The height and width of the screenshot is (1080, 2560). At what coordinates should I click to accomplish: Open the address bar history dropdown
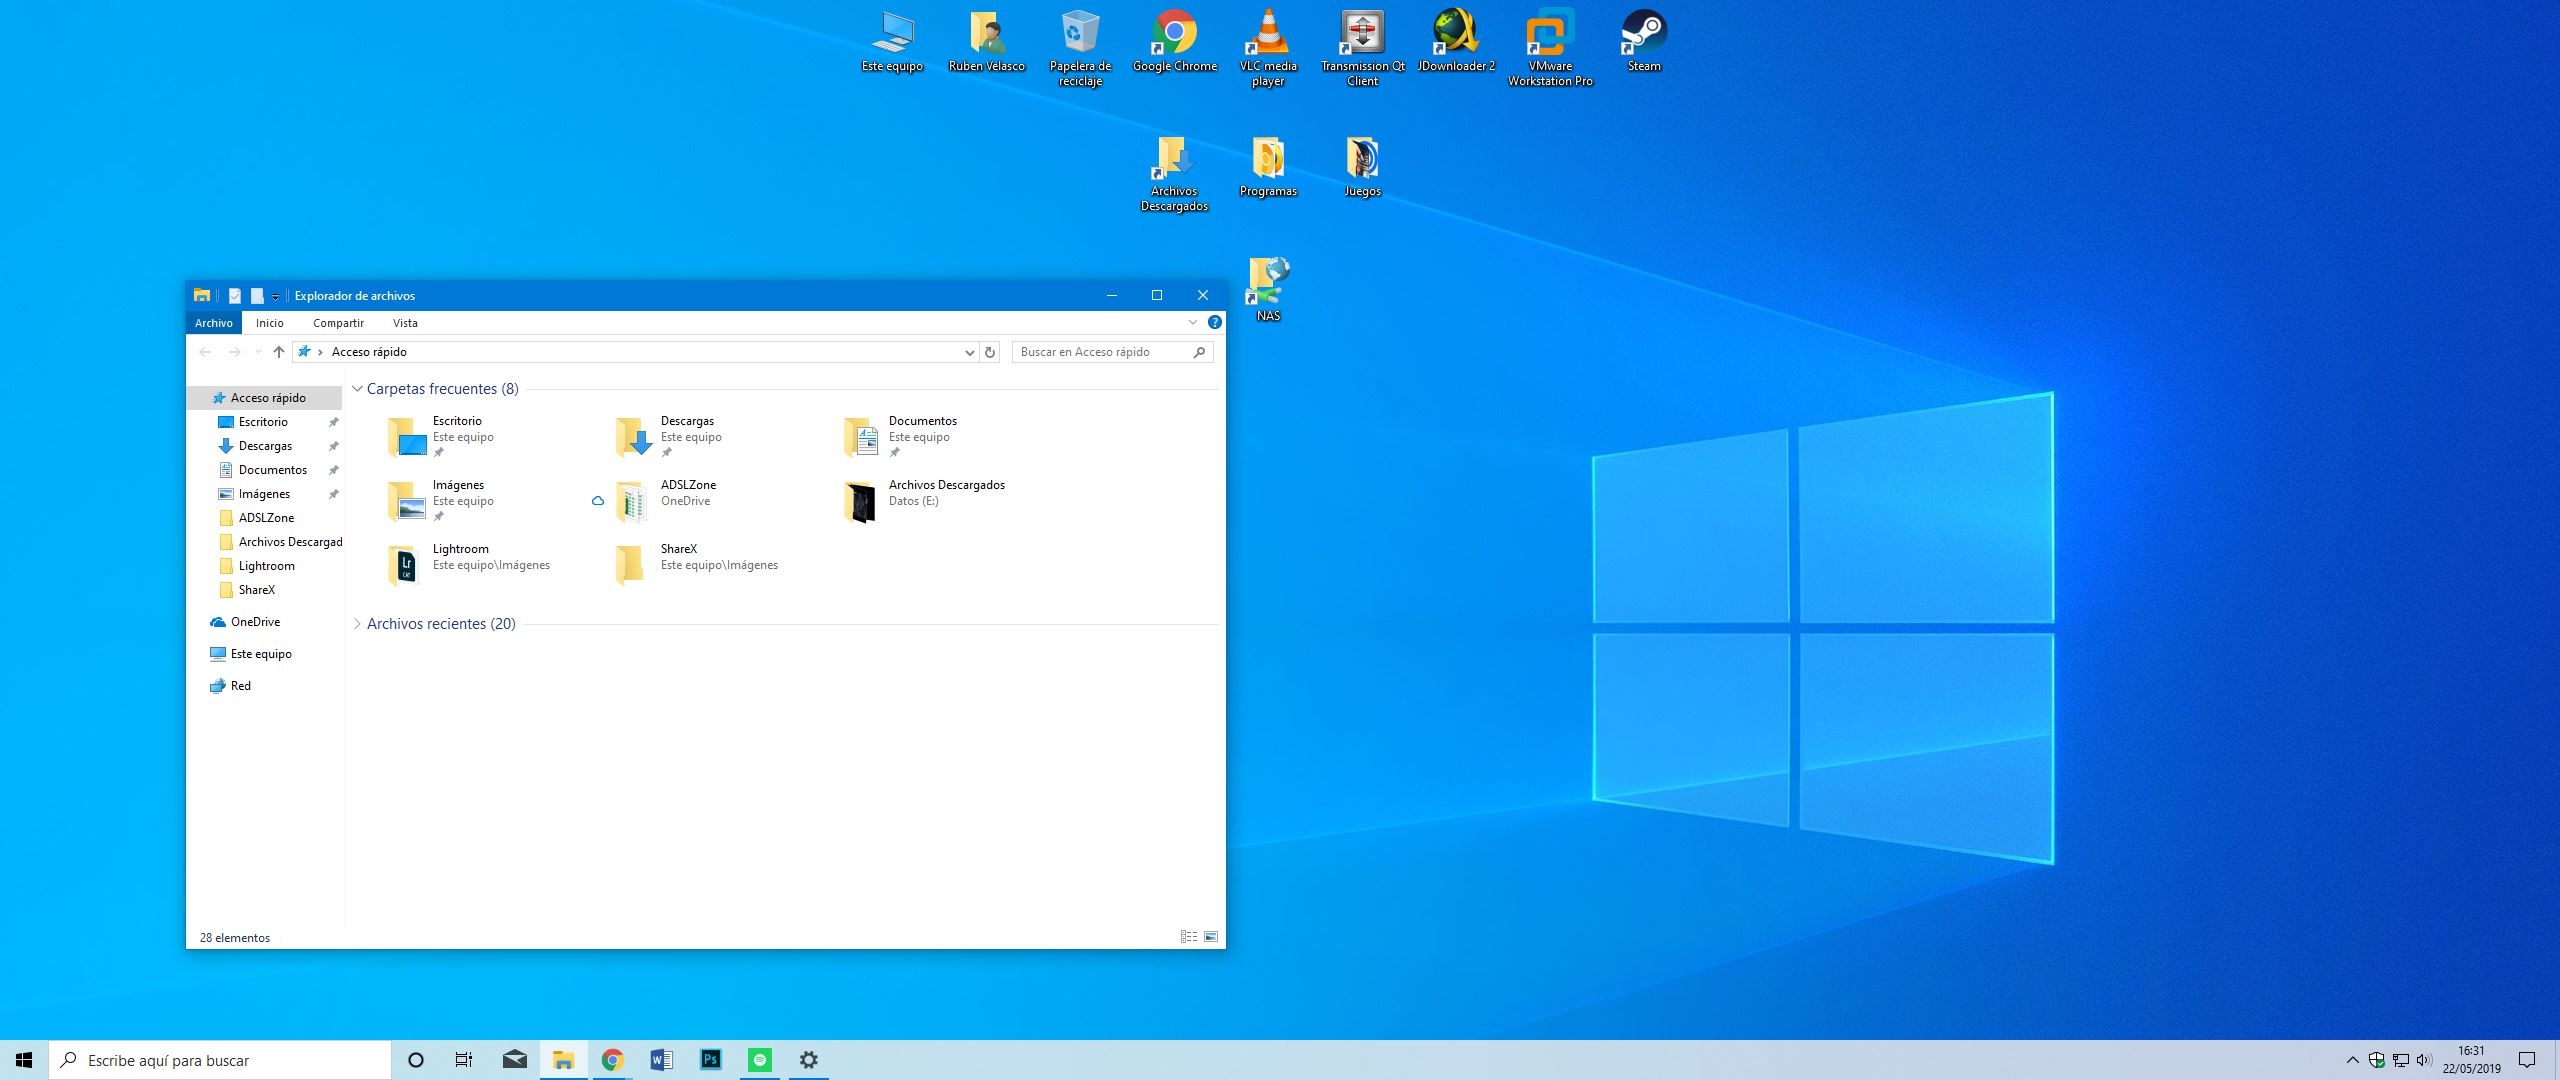pyautogui.click(x=969, y=352)
